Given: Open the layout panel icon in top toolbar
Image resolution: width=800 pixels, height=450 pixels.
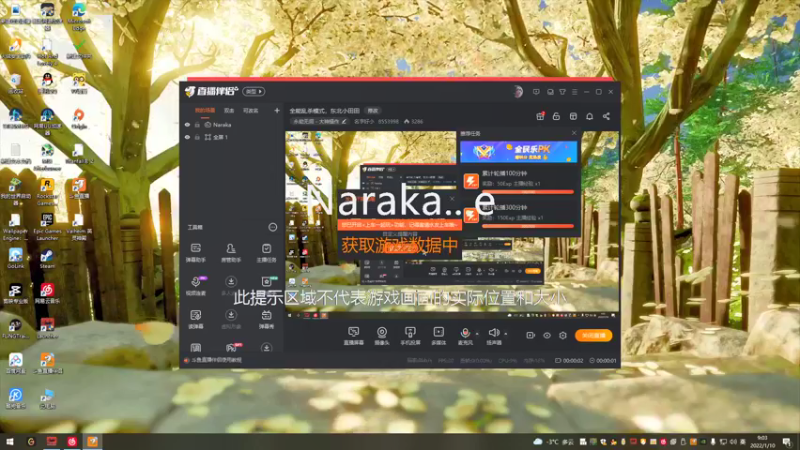Looking at the screenshot, I should pyautogui.click(x=573, y=116).
